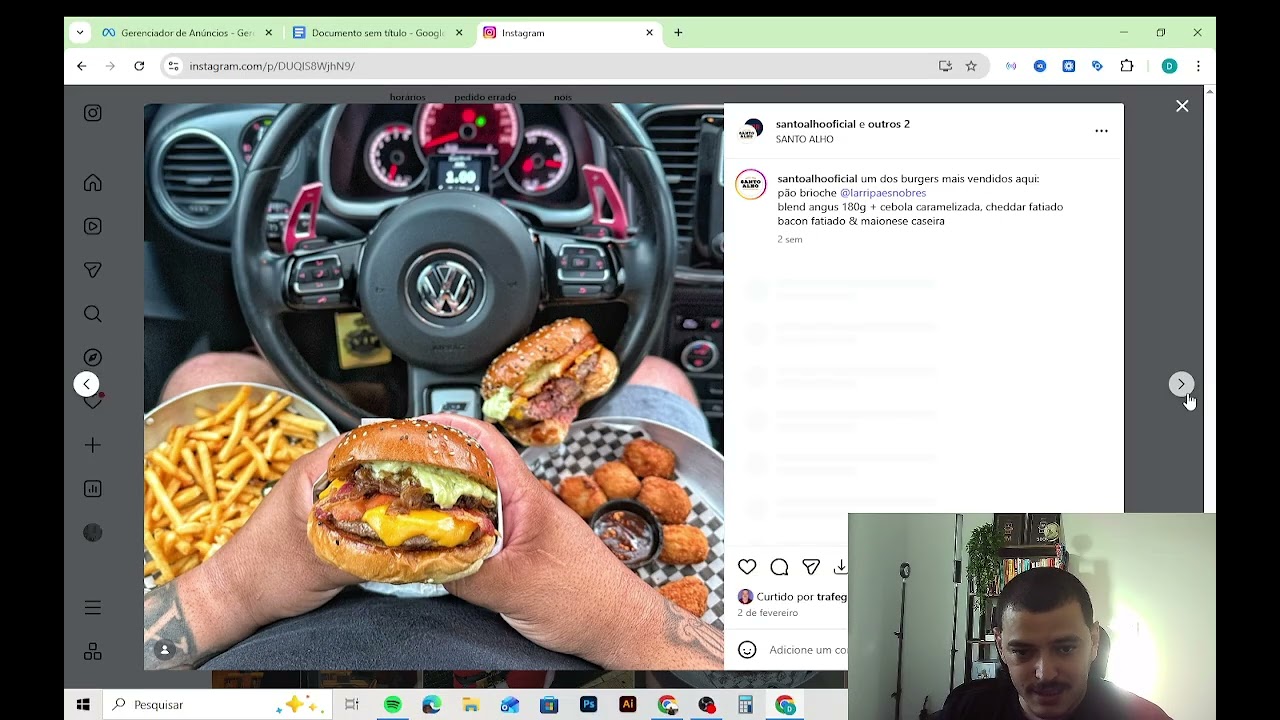Open santoalhooficial profile from post header
The height and width of the screenshot is (720, 1280).
816,124
